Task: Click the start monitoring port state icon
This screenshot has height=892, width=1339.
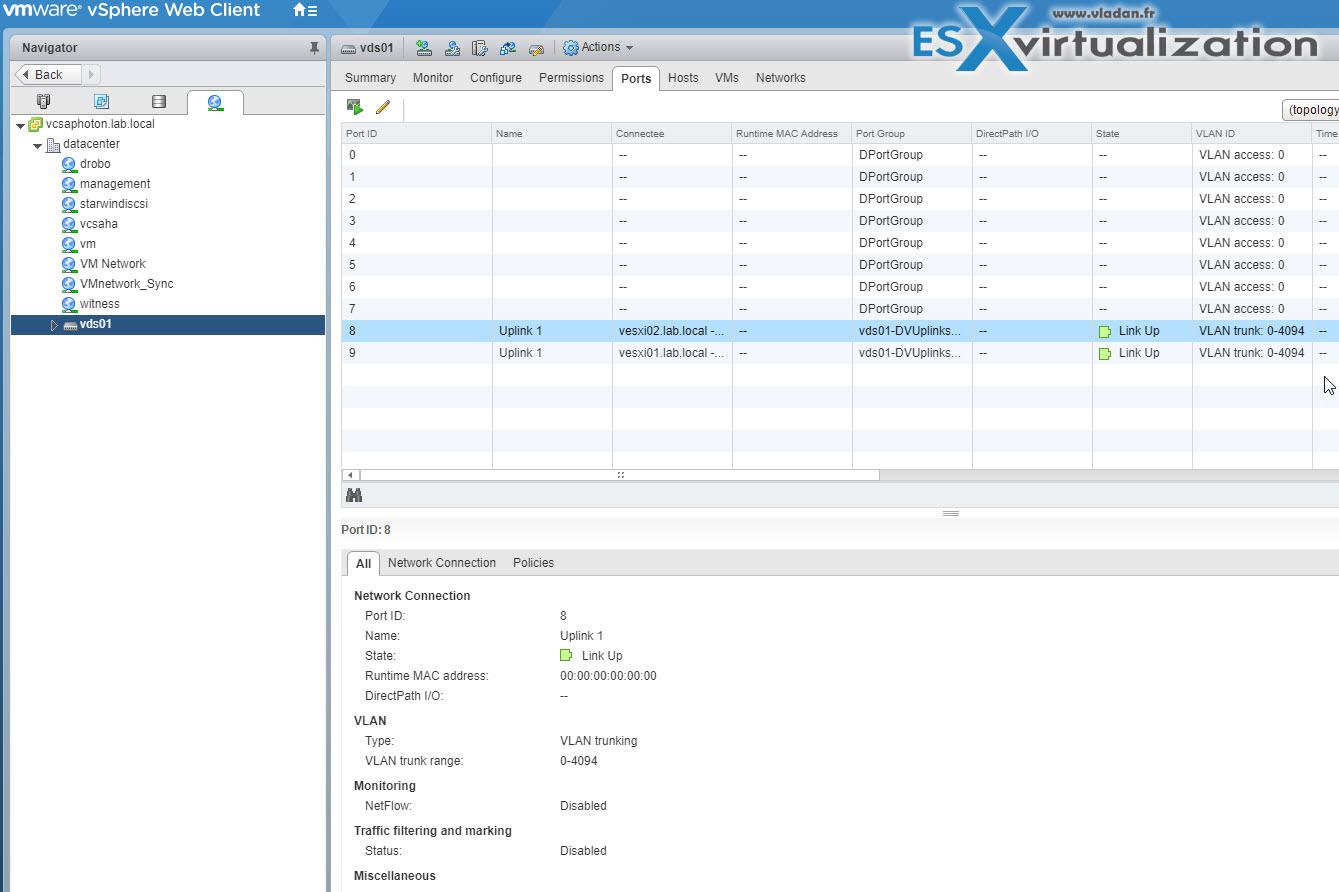Action: point(355,107)
